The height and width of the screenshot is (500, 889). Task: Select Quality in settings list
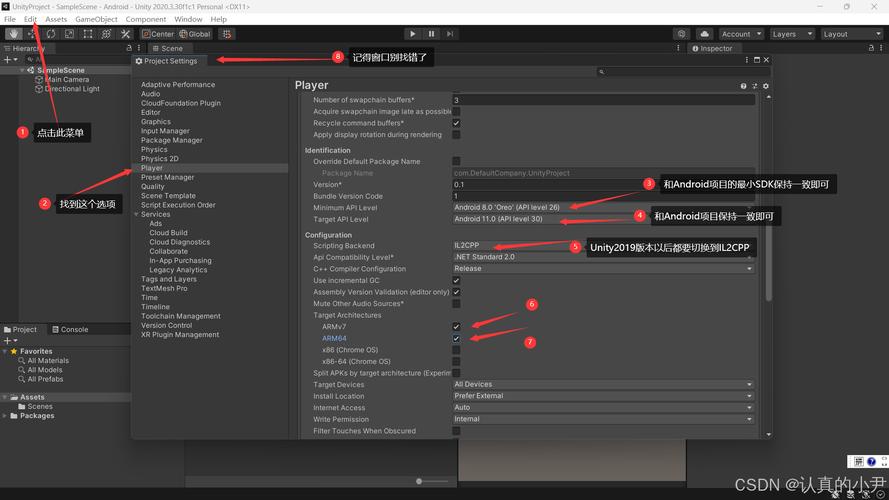(x=153, y=186)
